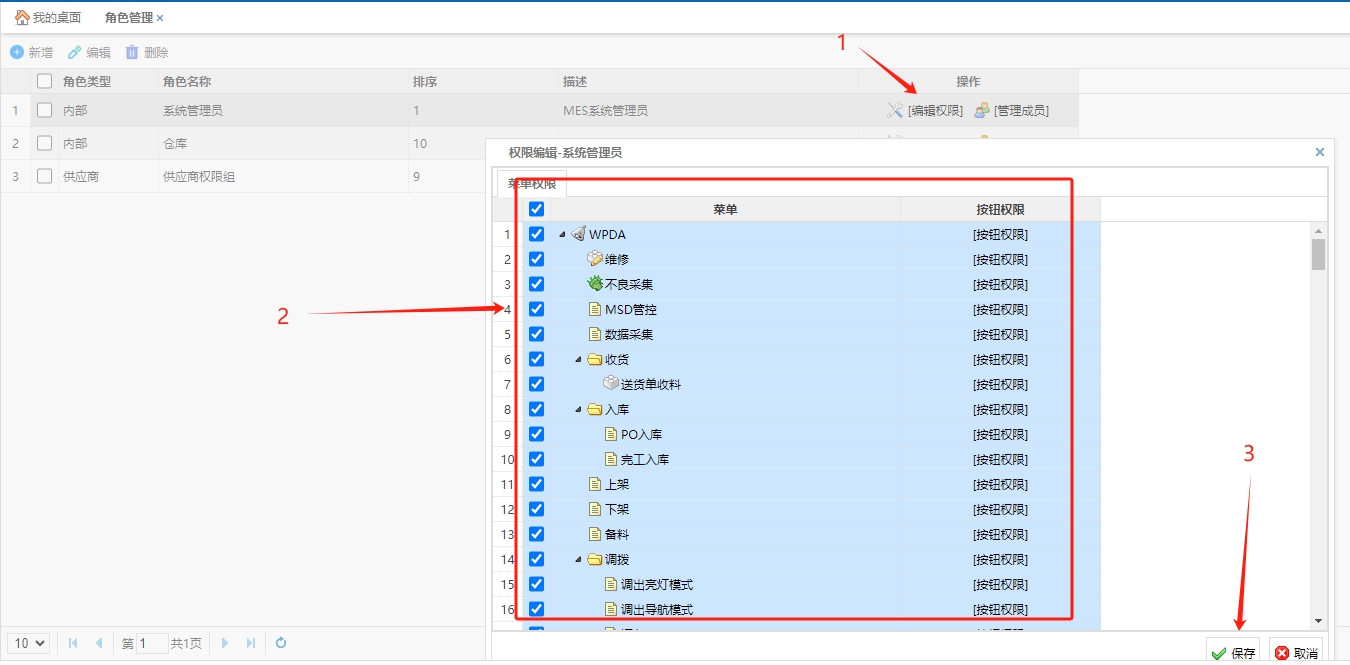Toggle select-all checkbox in 菜单 header
Image resolution: width=1350 pixels, height=665 pixels.
pyautogui.click(x=536, y=209)
